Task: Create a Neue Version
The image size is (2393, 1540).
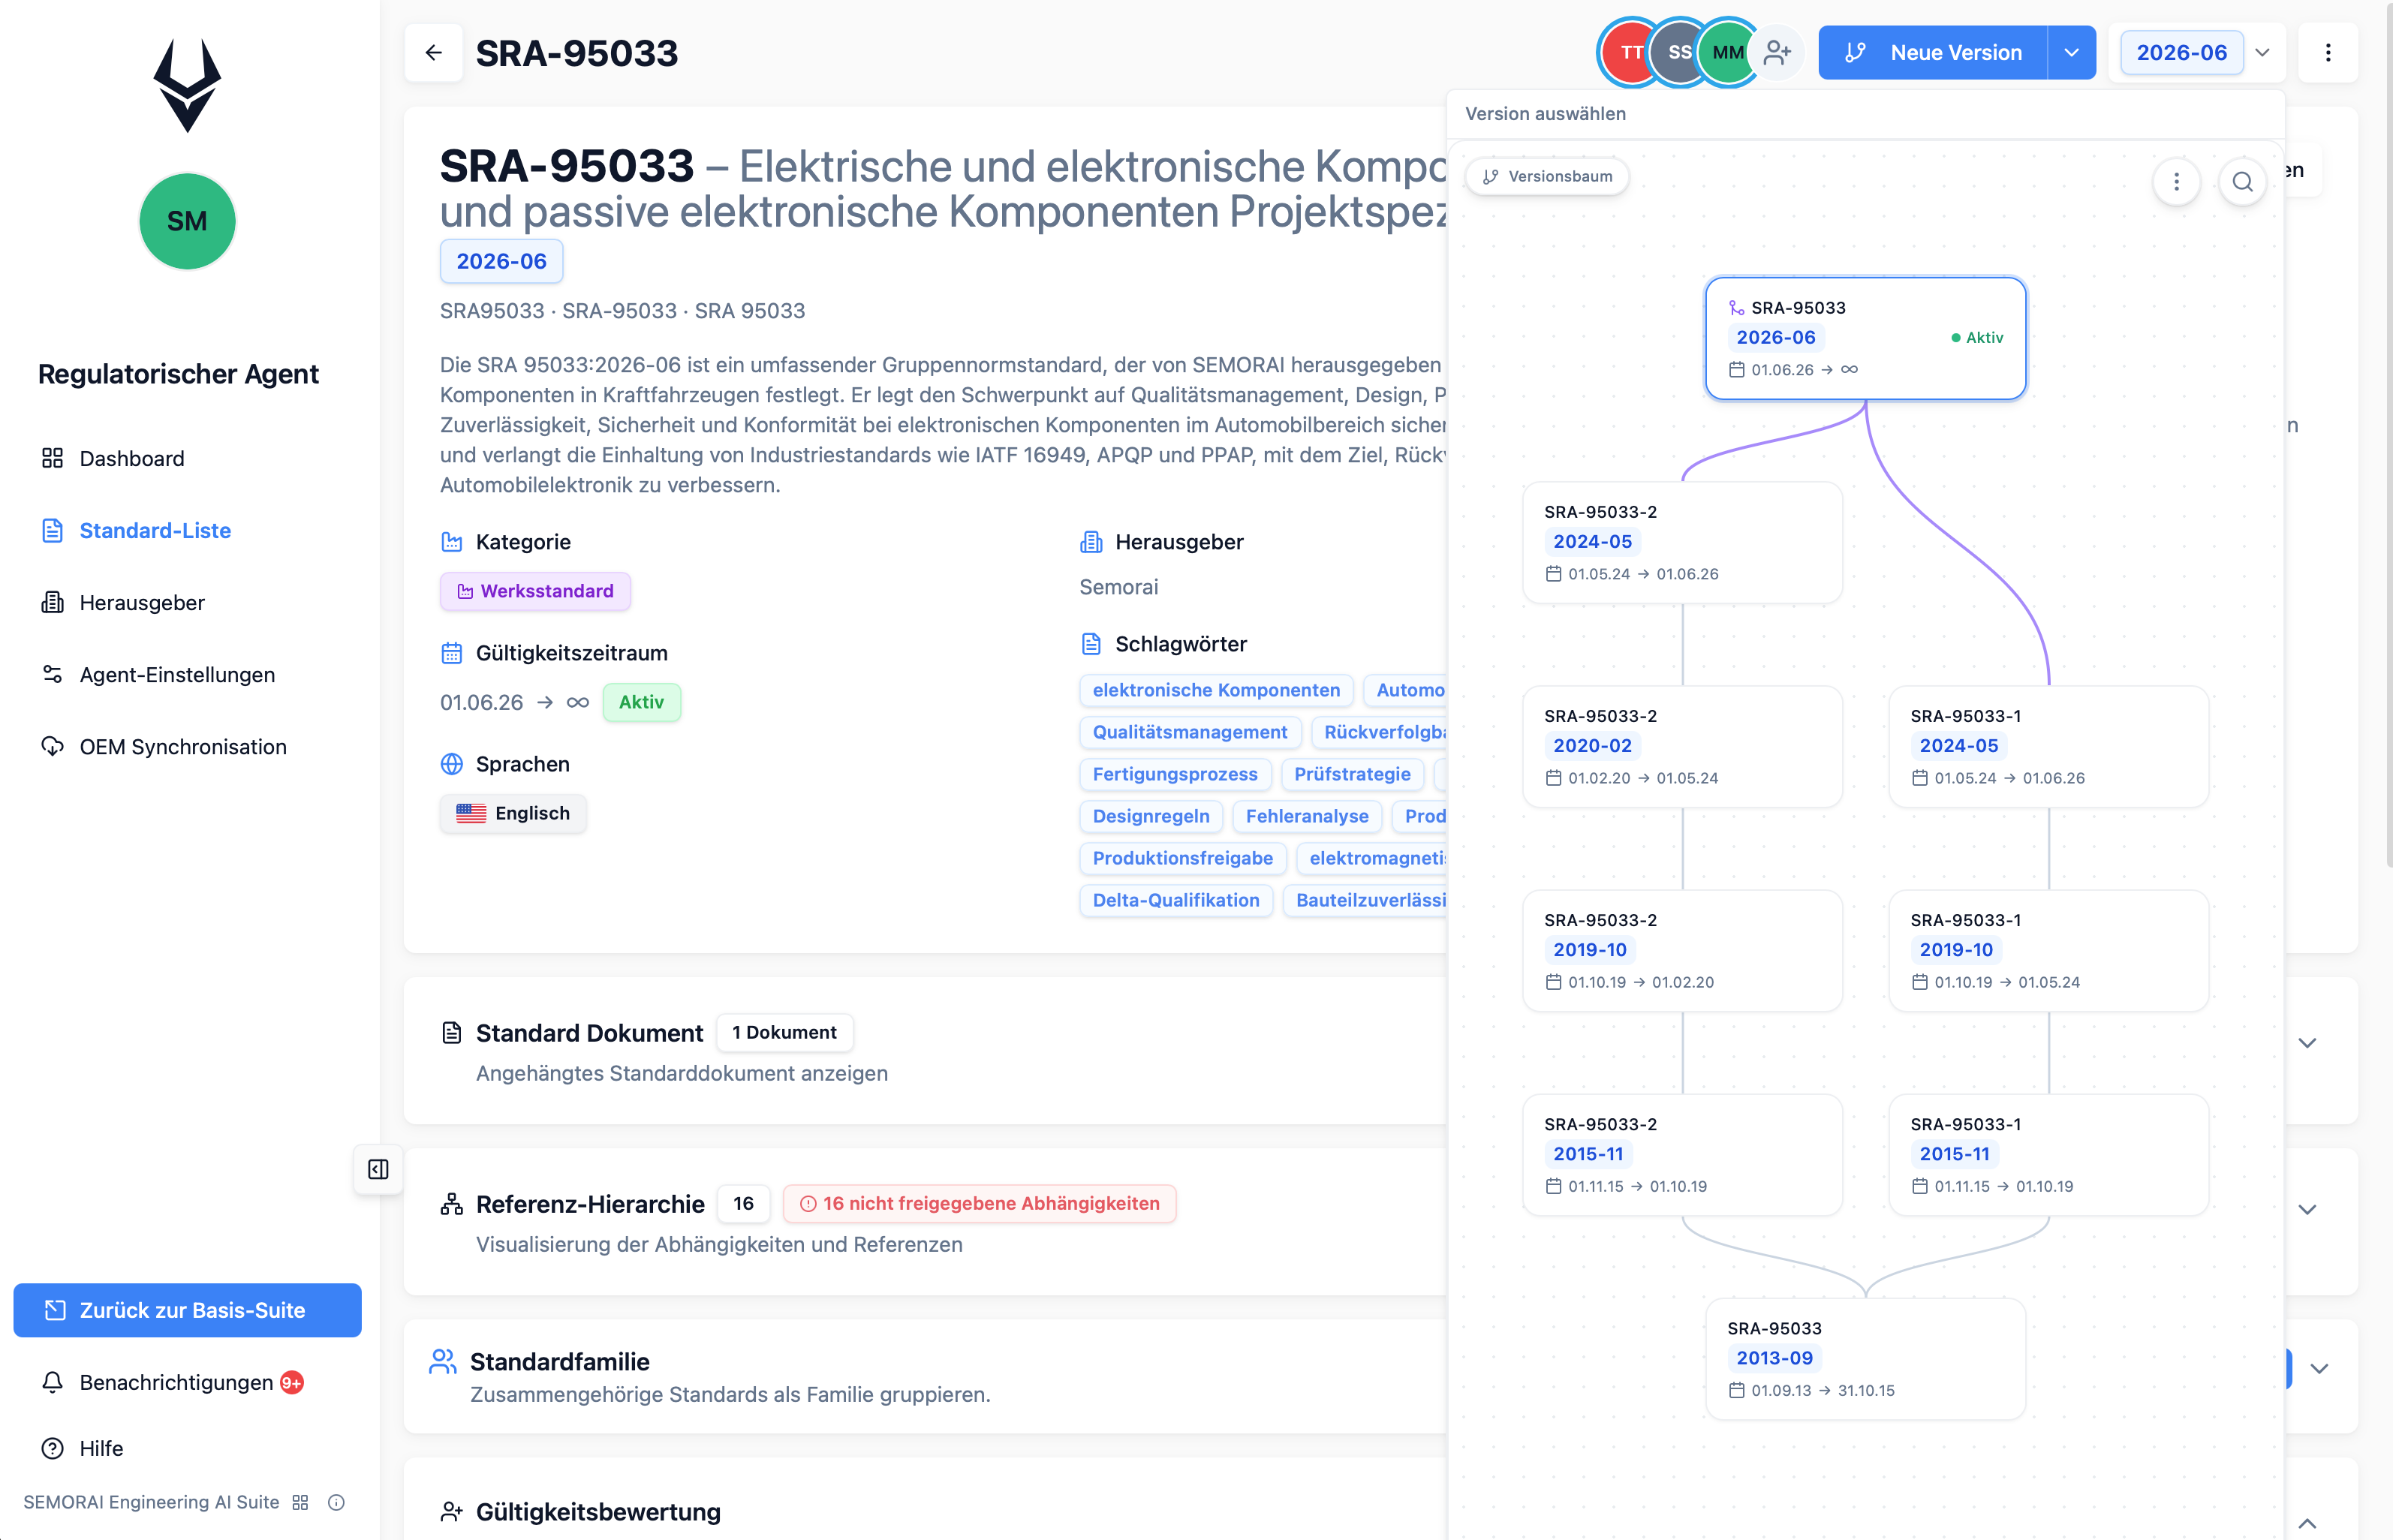Action: click(1933, 52)
